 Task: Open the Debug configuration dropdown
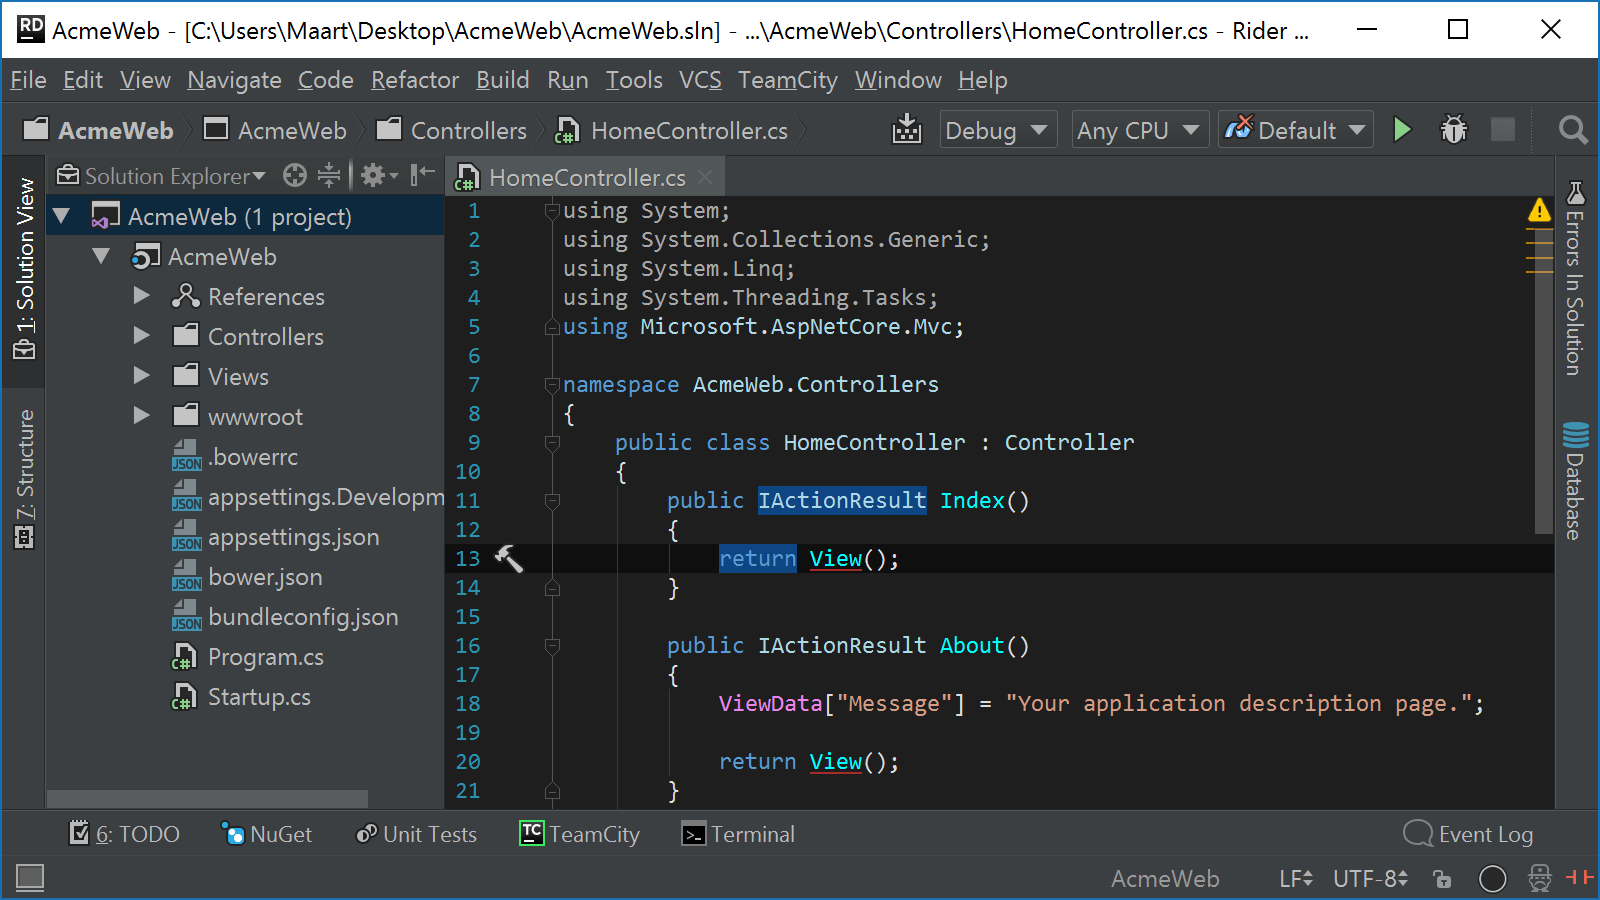pyautogui.click(x=998, y=130)
